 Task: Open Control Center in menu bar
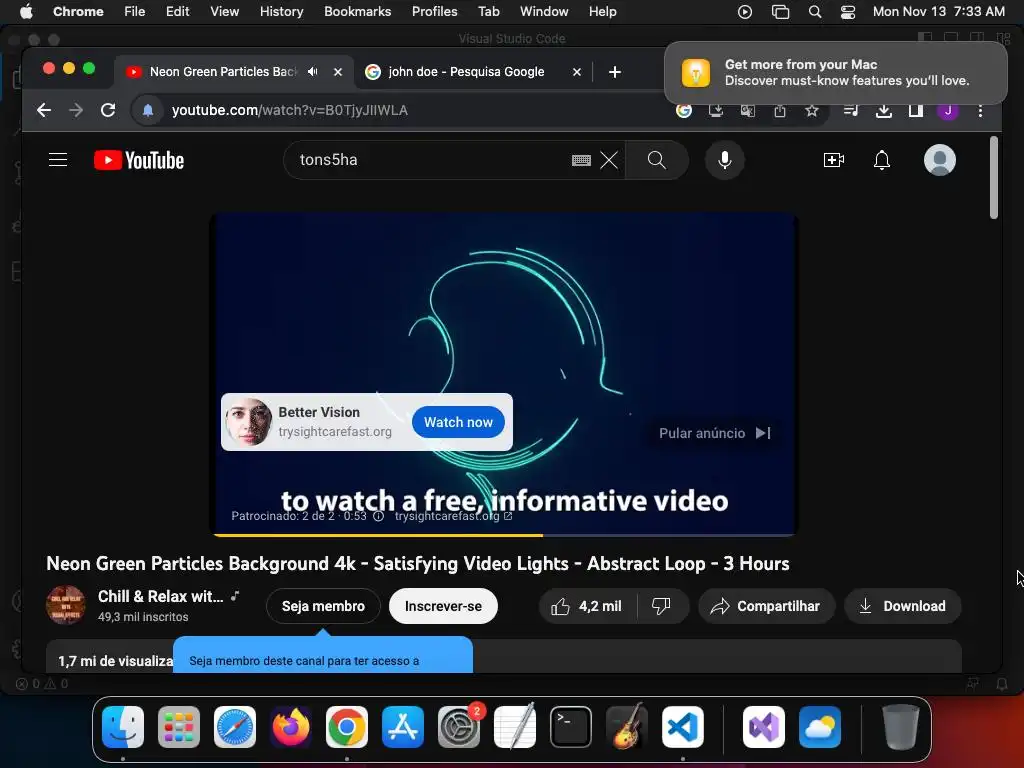click(848, 11)
